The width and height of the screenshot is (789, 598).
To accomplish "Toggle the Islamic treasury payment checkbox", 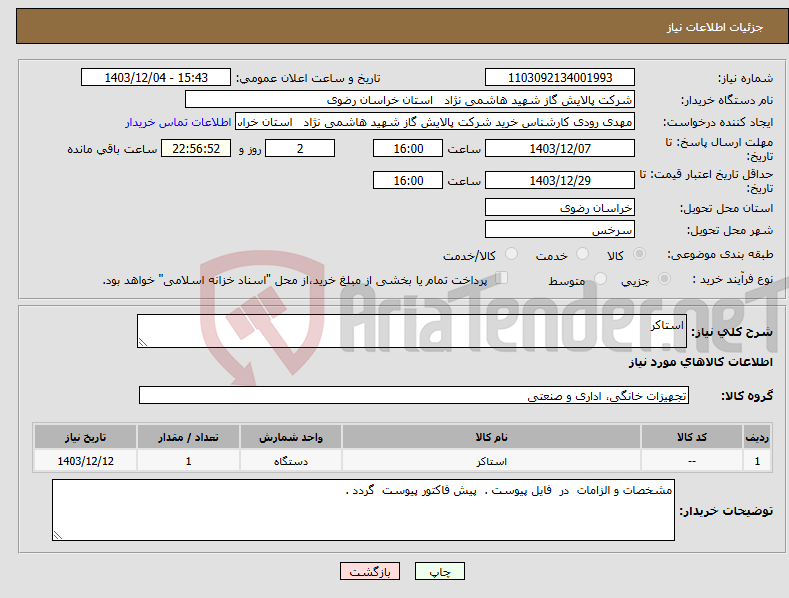I will coord(502,278).
